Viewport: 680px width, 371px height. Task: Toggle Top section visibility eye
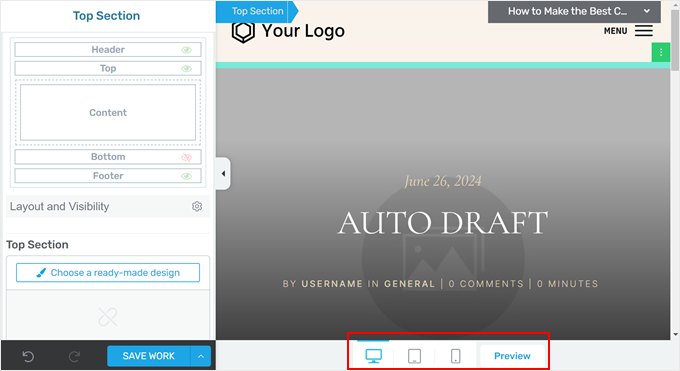coord(186,69)
